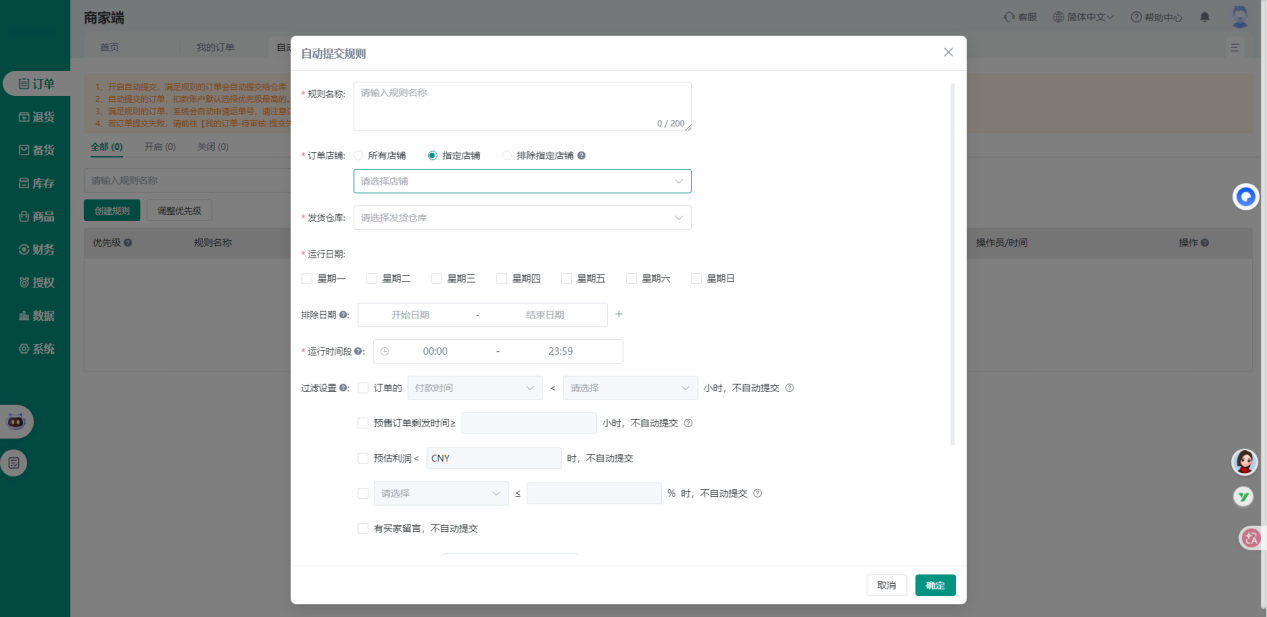Image resolution: width=1267 pixels, height=617 pixels.
Task: Enable 有买家留言 不自动提交 checkbox
Action: point(363,528)
